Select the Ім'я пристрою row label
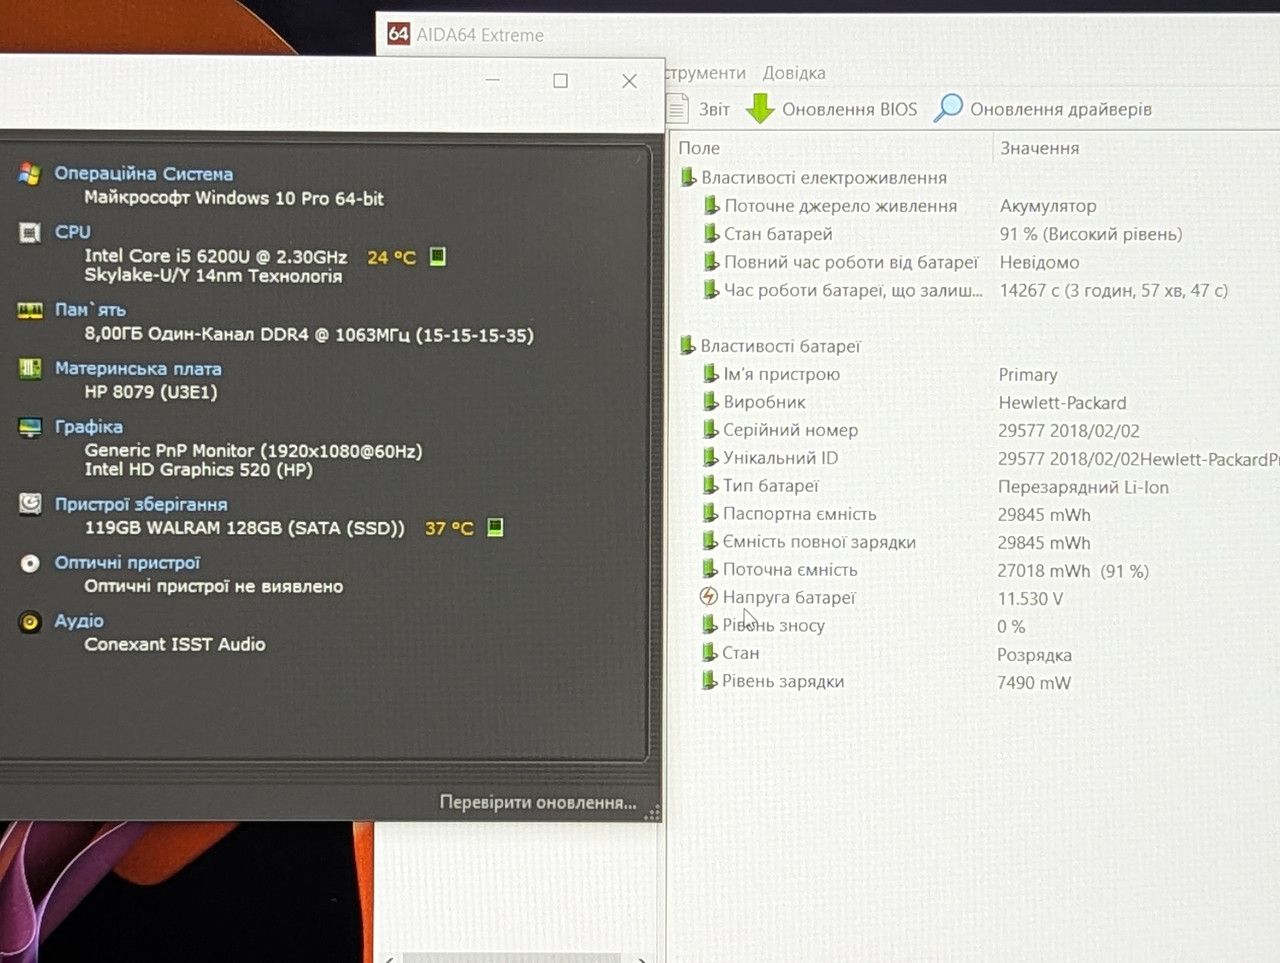Image resolution: width=1280 pixels, height=963 pixels. tap(782, 374)
